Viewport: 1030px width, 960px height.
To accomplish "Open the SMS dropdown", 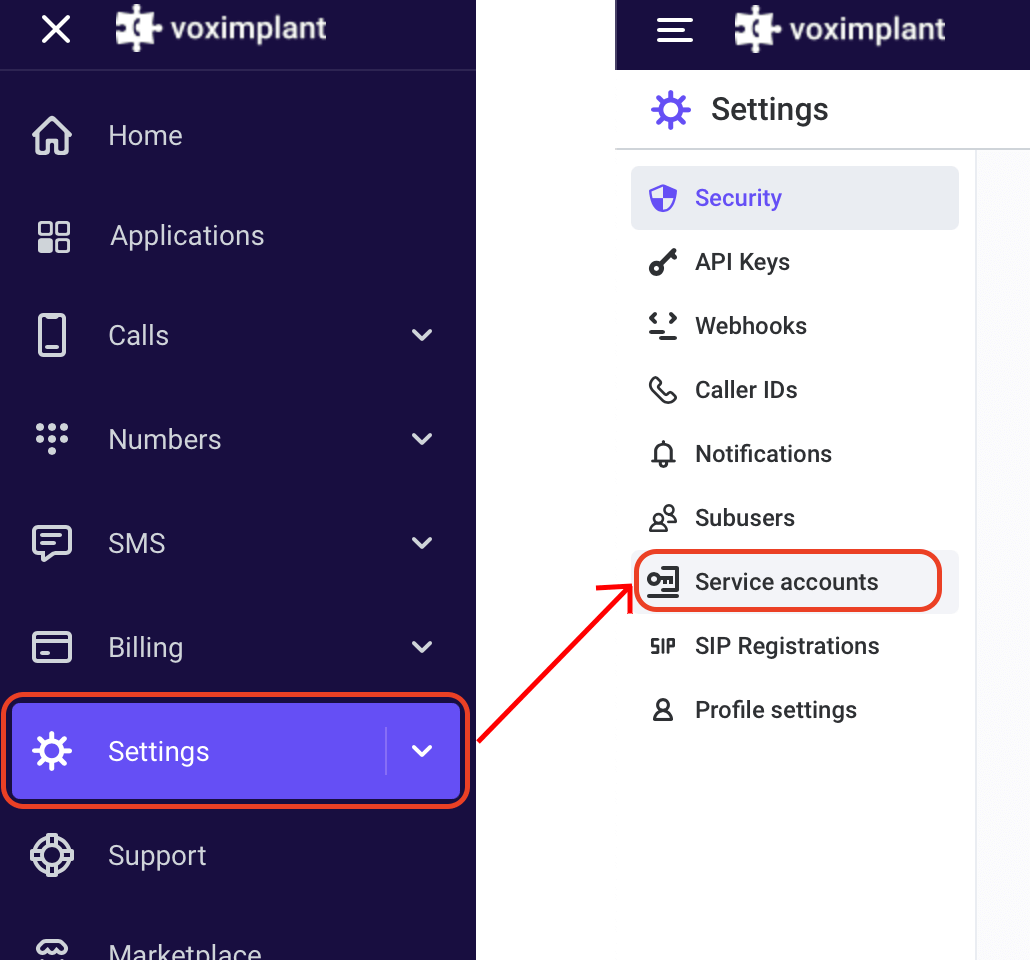I will pos(421,543).
